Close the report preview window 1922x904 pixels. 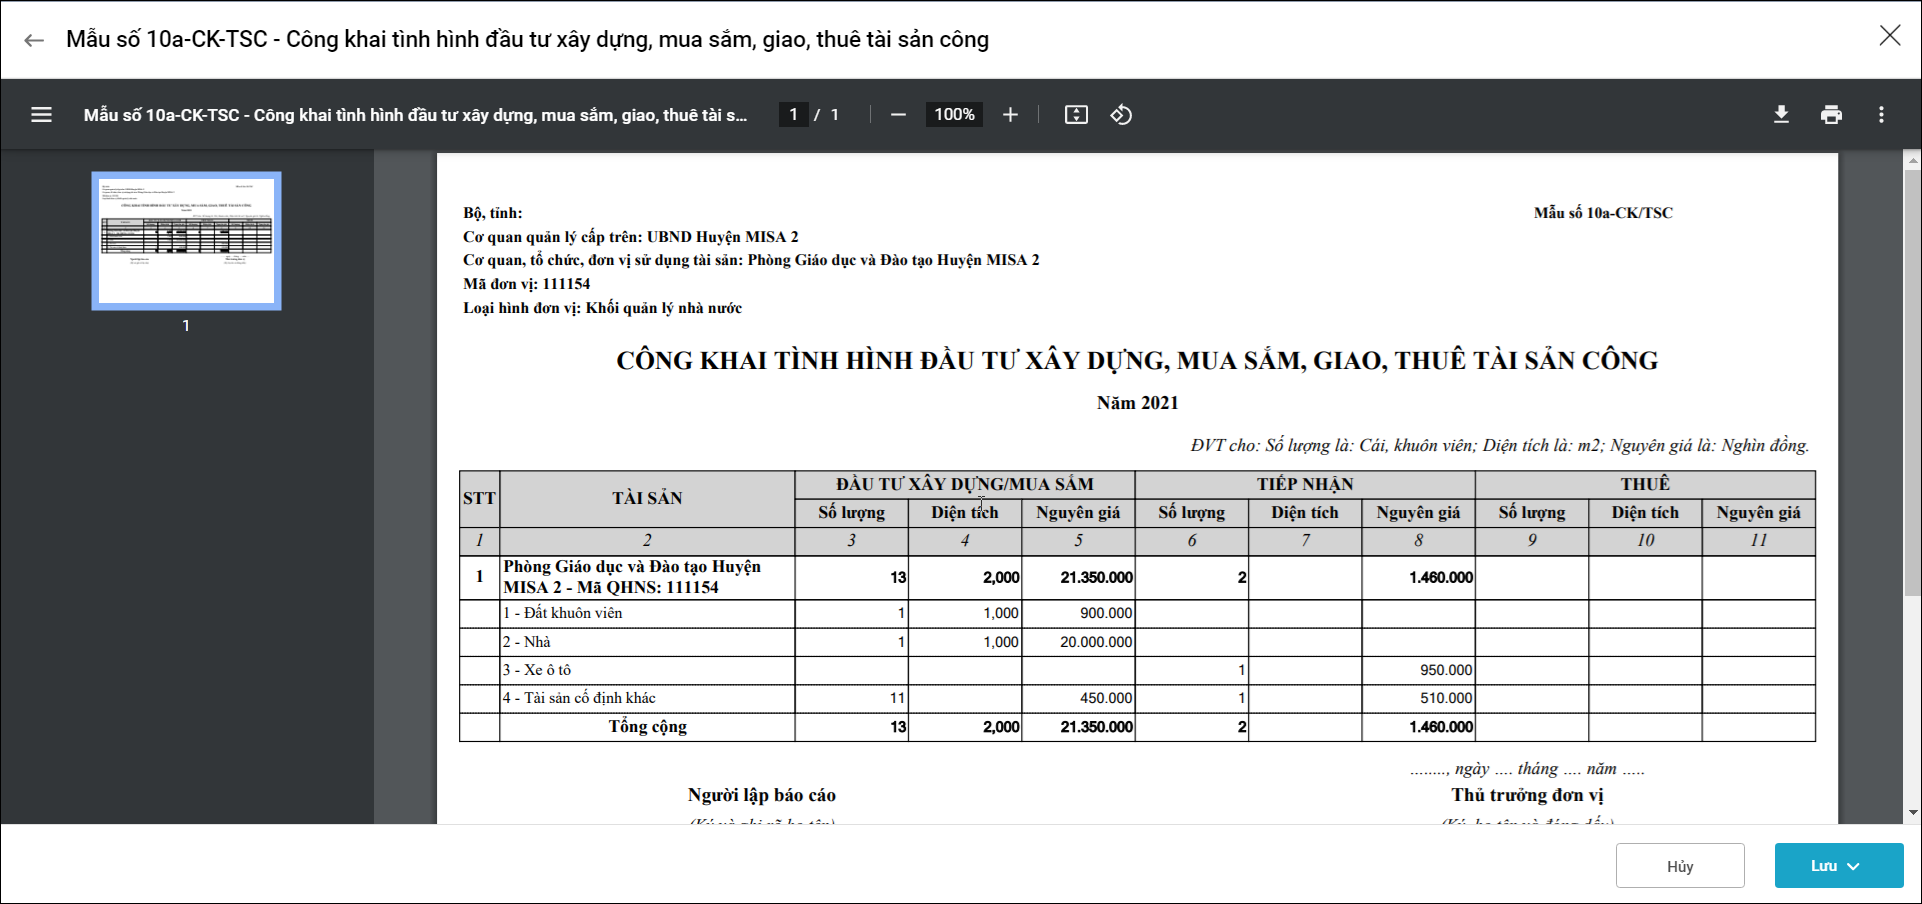point(1889,36)
